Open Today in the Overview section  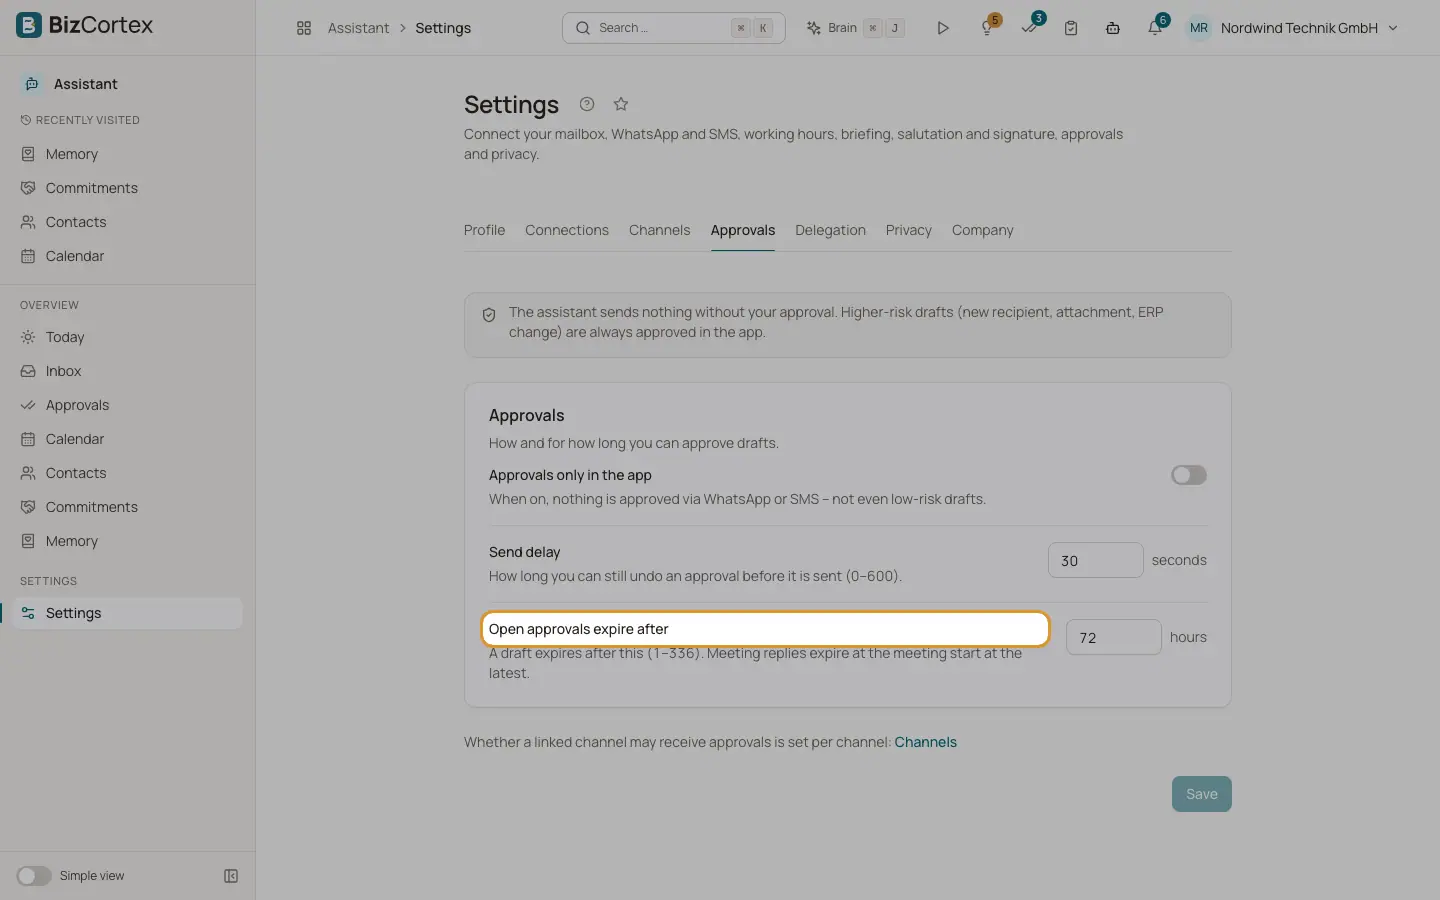click(128, 337)
